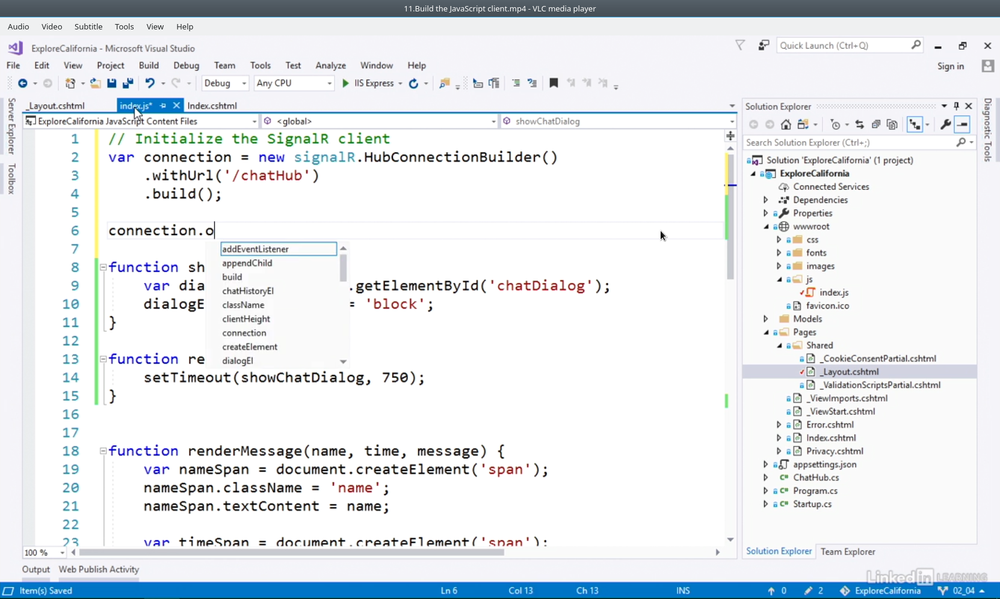Expand the ChatHub.cs node
The image size is (1000, 599).
click(x=766, y=477)
